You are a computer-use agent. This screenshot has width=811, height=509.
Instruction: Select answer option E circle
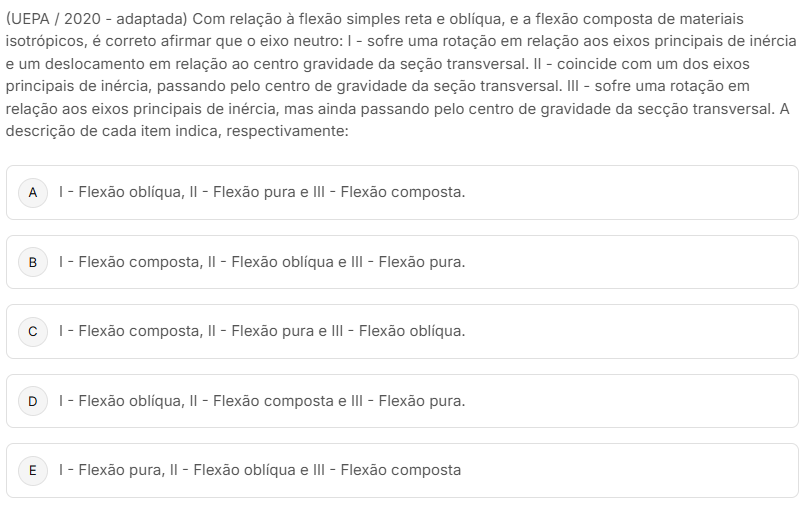[33, 470]
